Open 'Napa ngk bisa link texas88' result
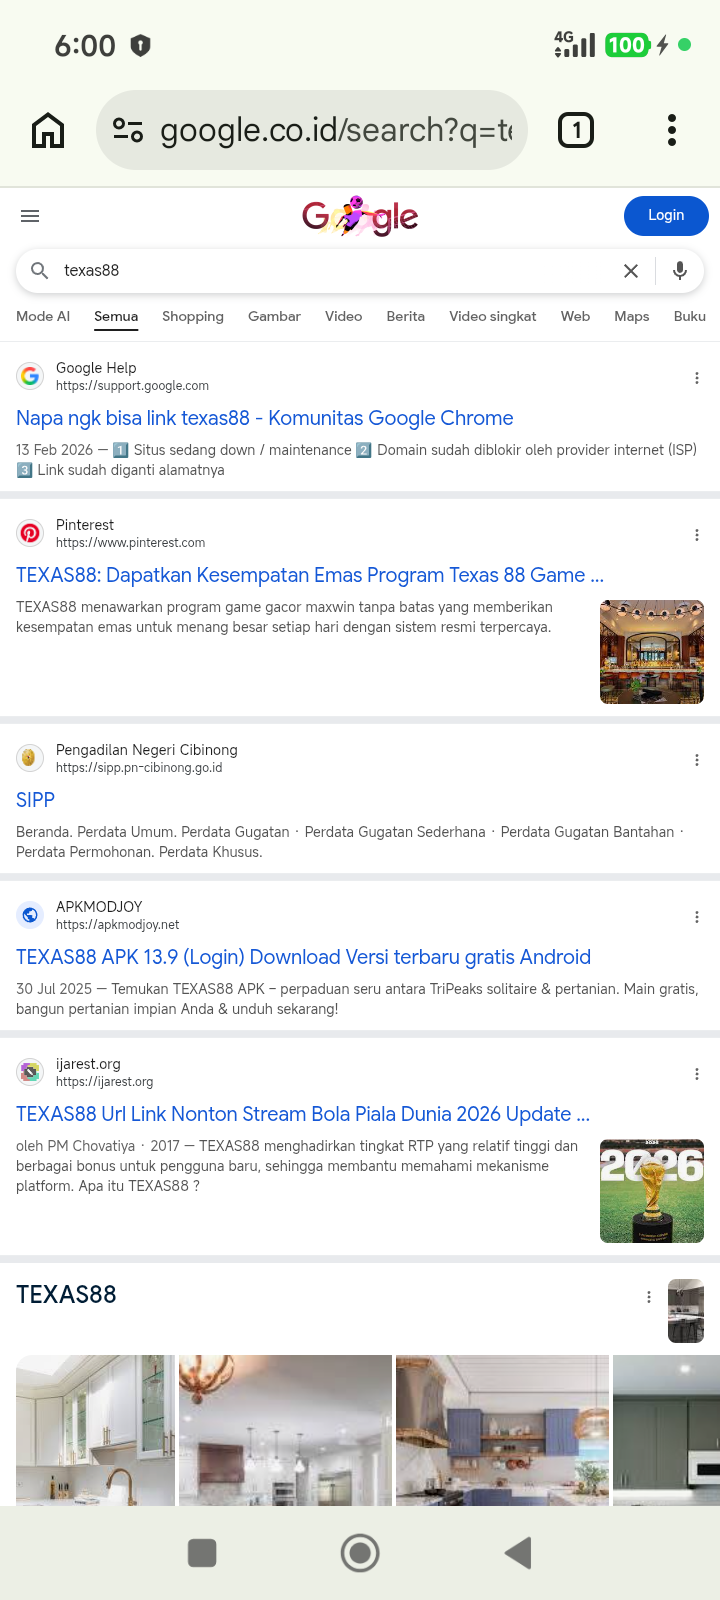This screenshot has height=1600, width=720. tap(265, 418)
